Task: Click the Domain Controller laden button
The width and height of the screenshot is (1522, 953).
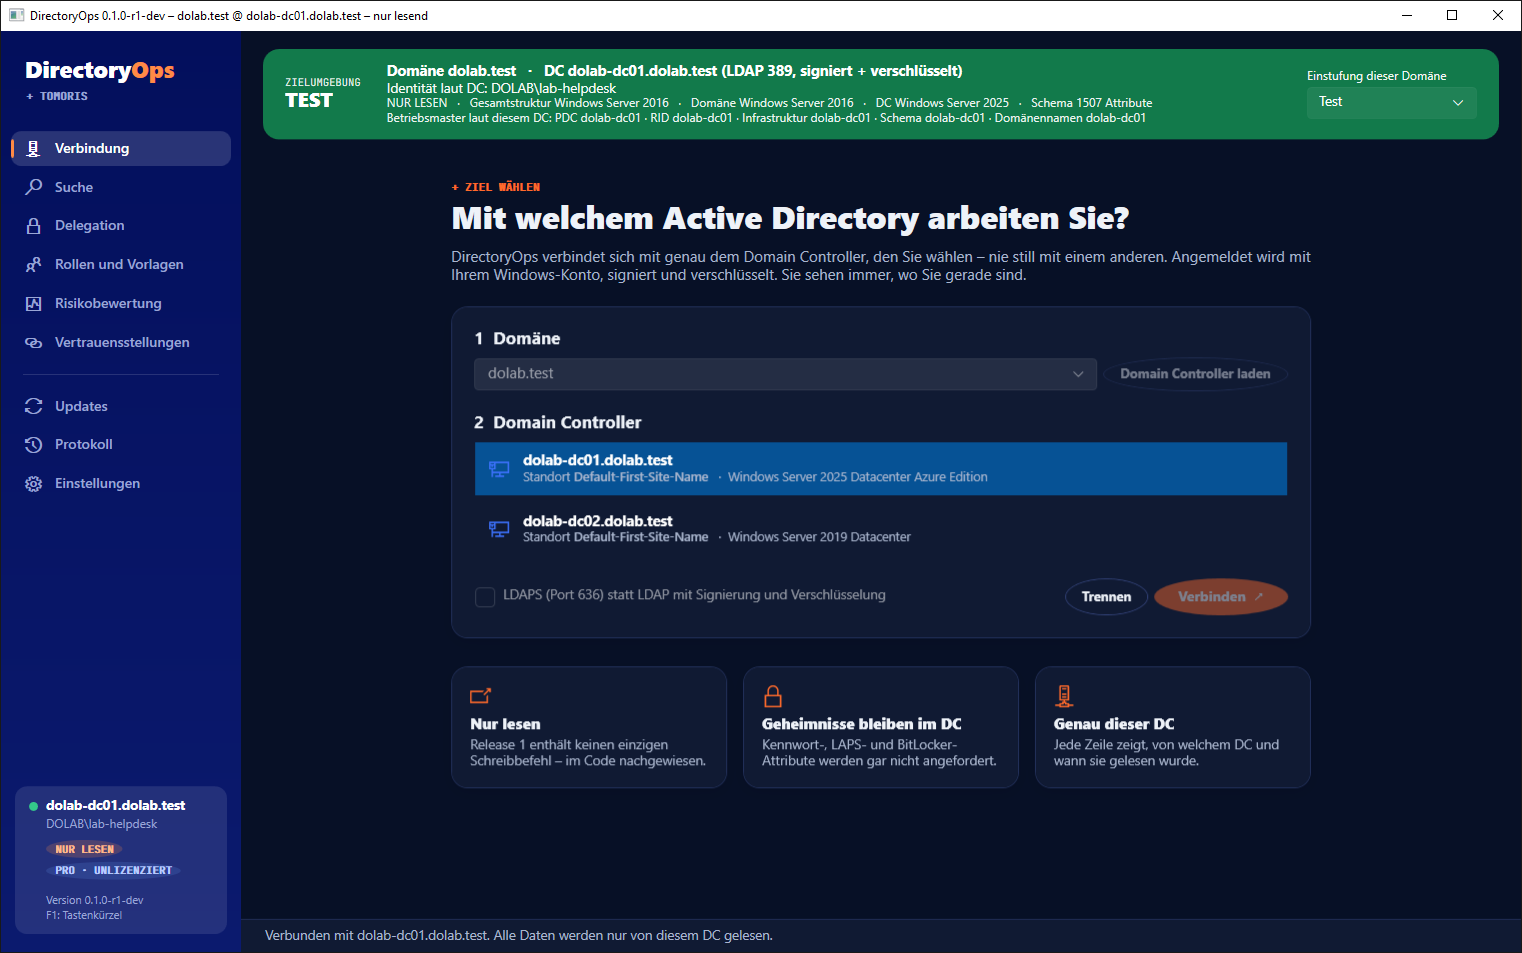Action: (x=1195, y=374)
